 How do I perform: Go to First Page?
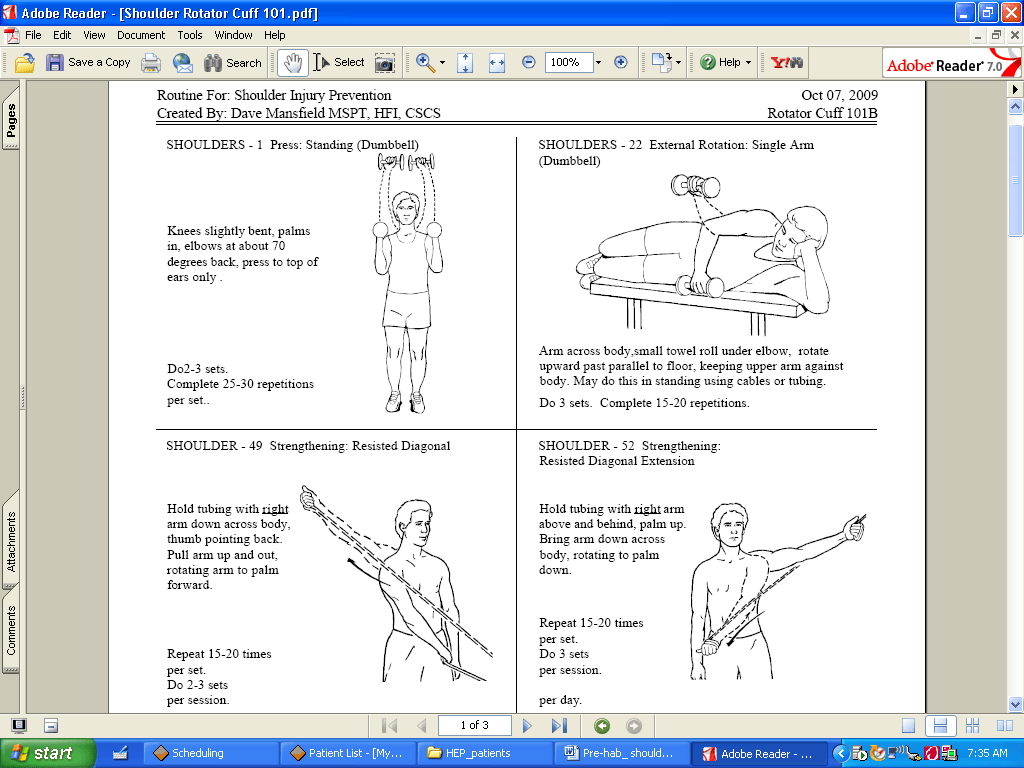point(390,726)
